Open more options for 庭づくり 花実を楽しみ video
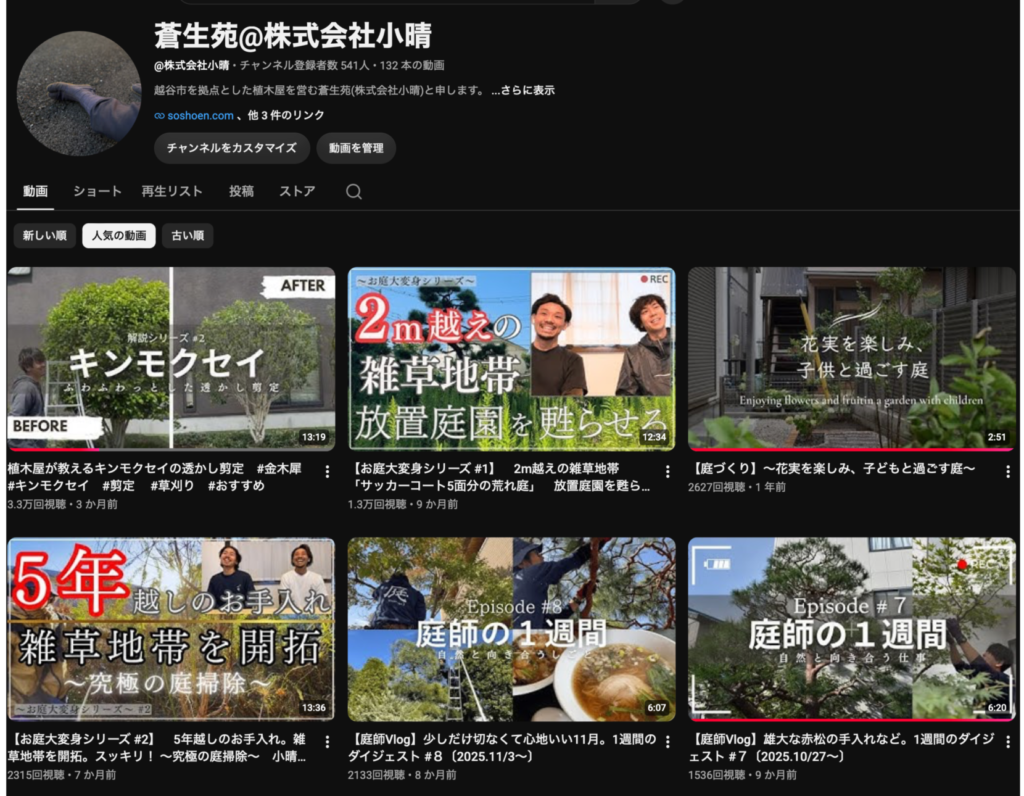This screenshot has height=796, width=1024. click(x=1008, y=471)
